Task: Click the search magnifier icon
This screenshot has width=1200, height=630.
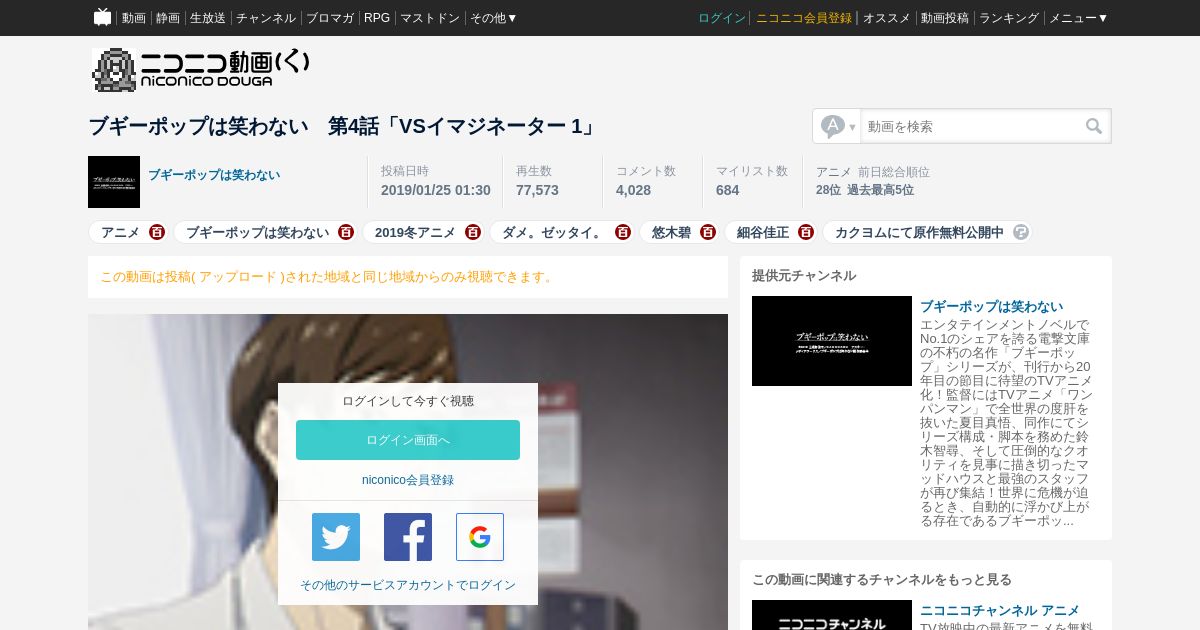Action: tap(1094, 126)
